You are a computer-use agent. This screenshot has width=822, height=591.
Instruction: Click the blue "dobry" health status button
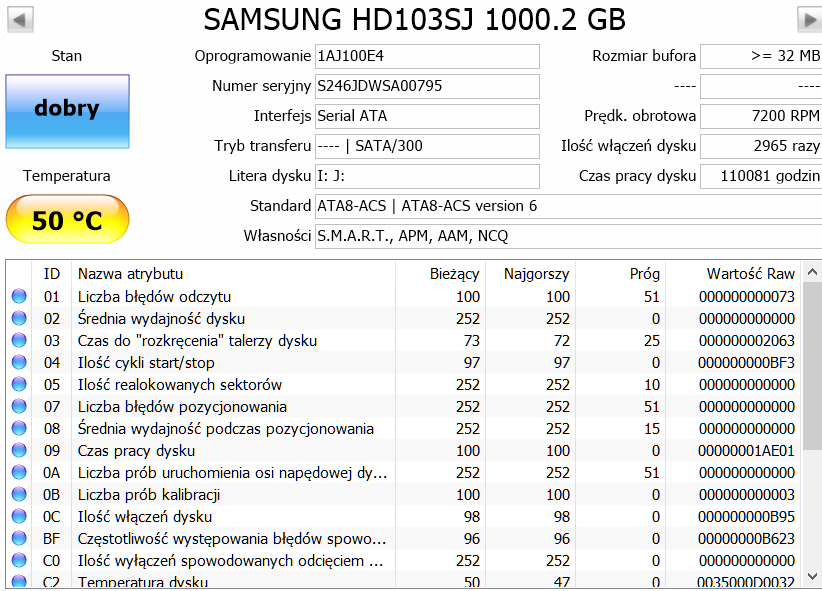coord(67,110)
